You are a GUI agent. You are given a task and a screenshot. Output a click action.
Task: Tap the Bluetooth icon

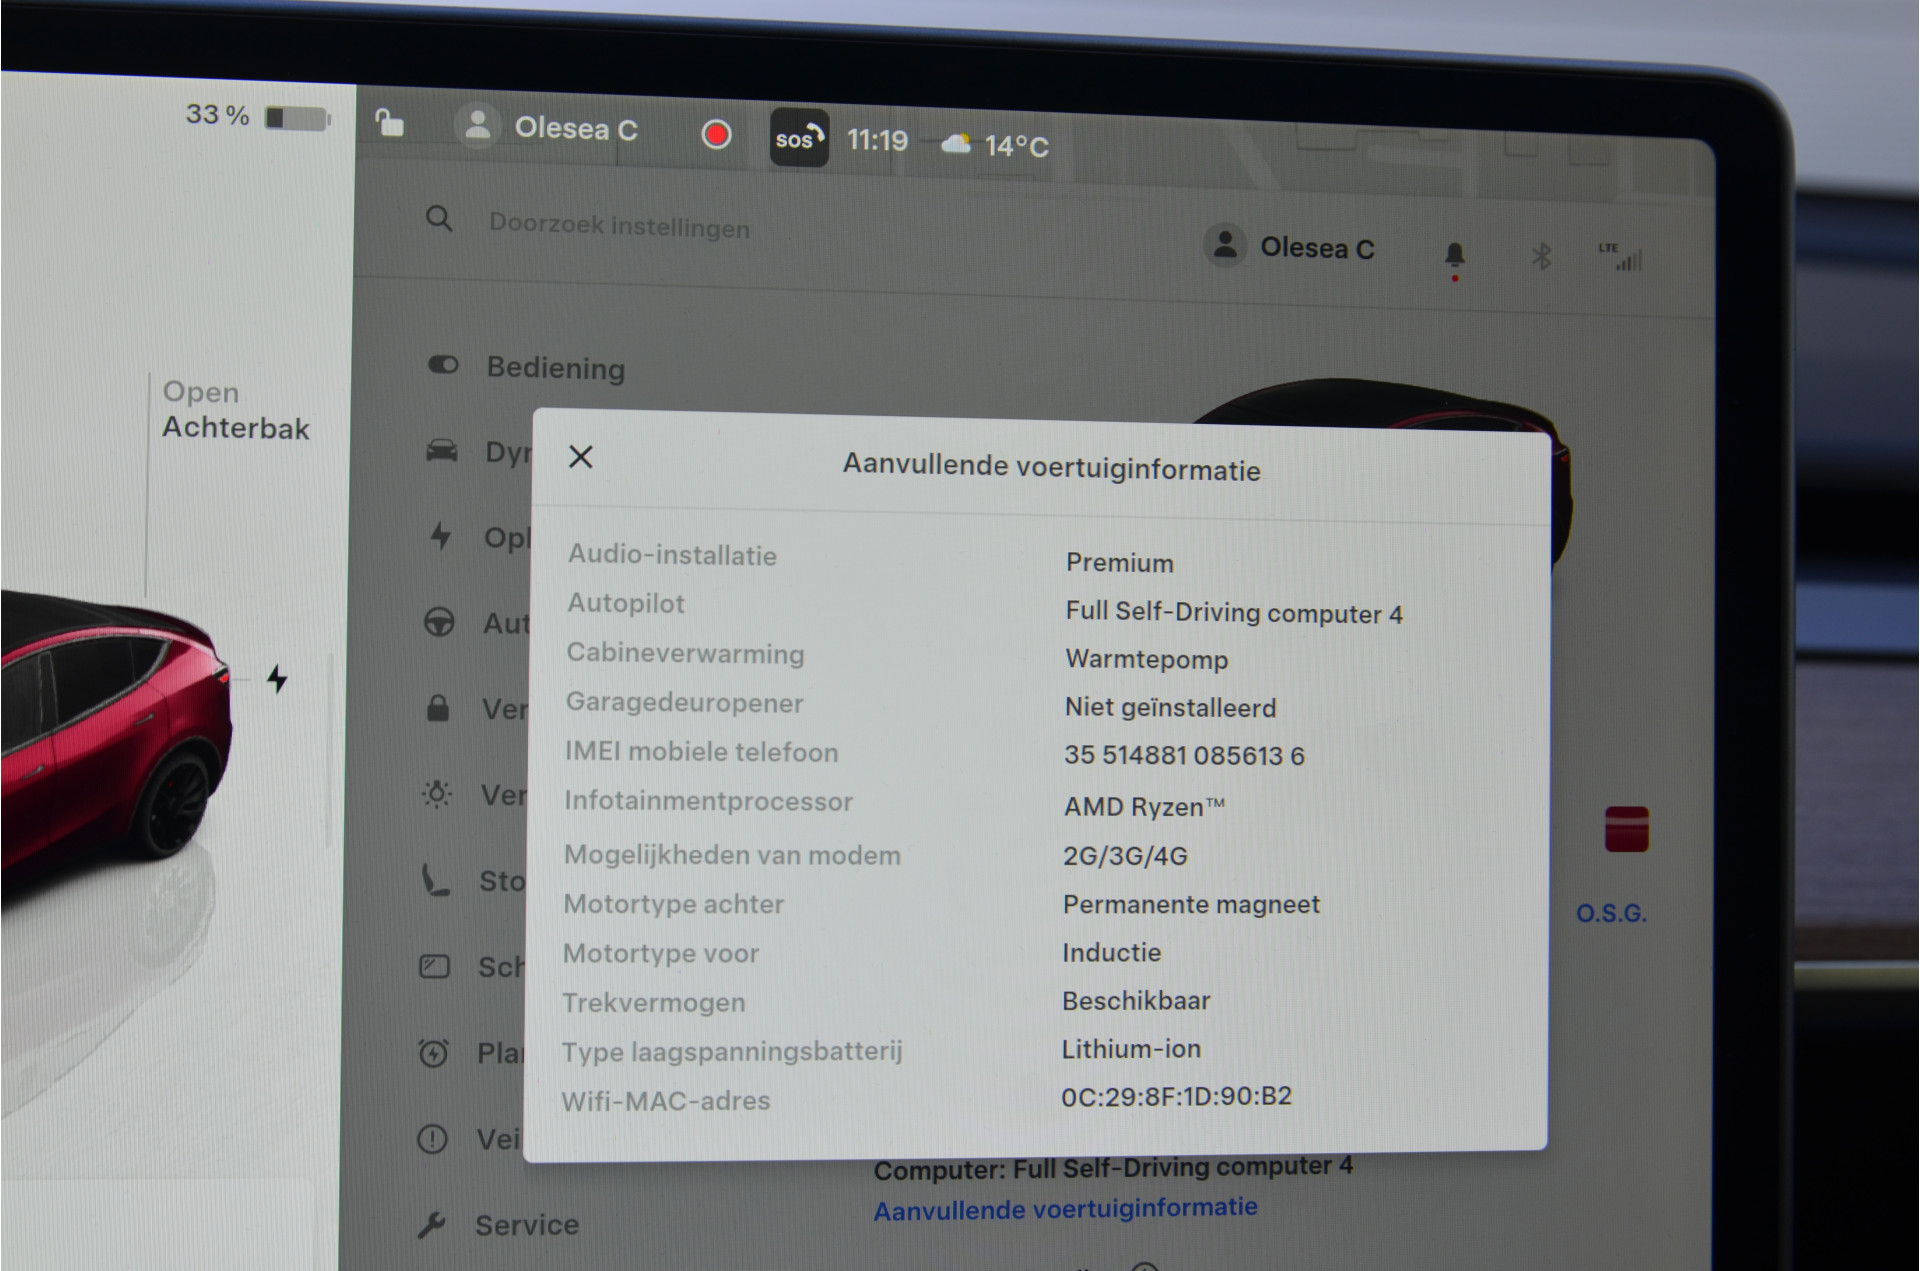[1541, 257]
